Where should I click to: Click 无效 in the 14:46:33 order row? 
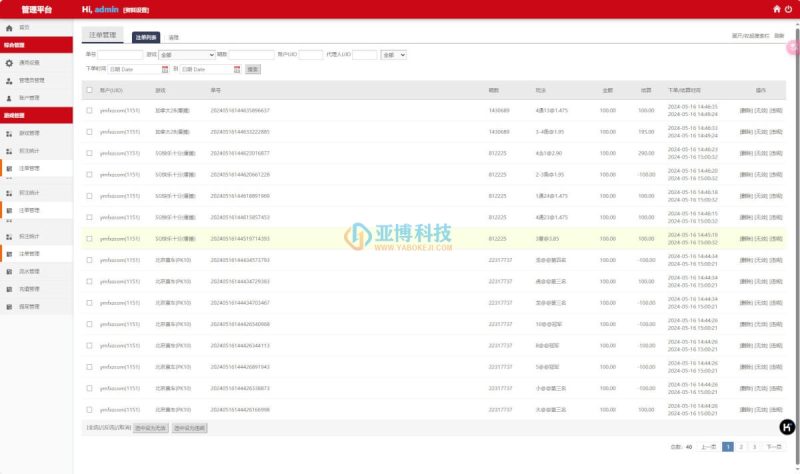pyautogui.click(x=761, y=132)
